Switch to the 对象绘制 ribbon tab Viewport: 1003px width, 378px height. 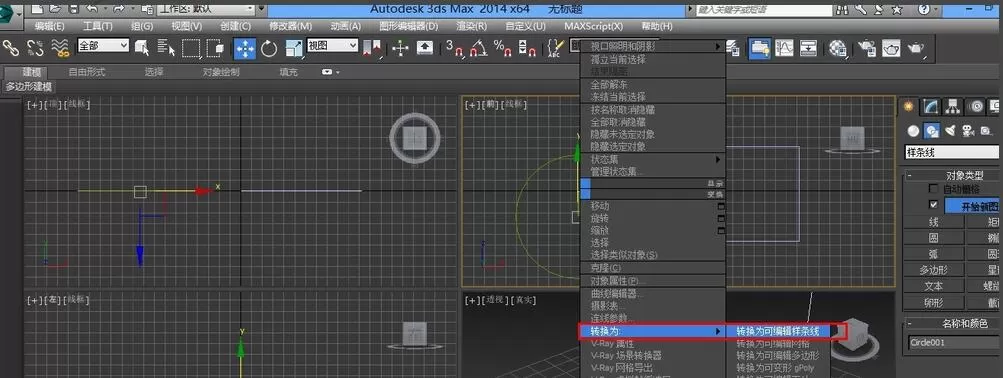(x=221, y=72)
